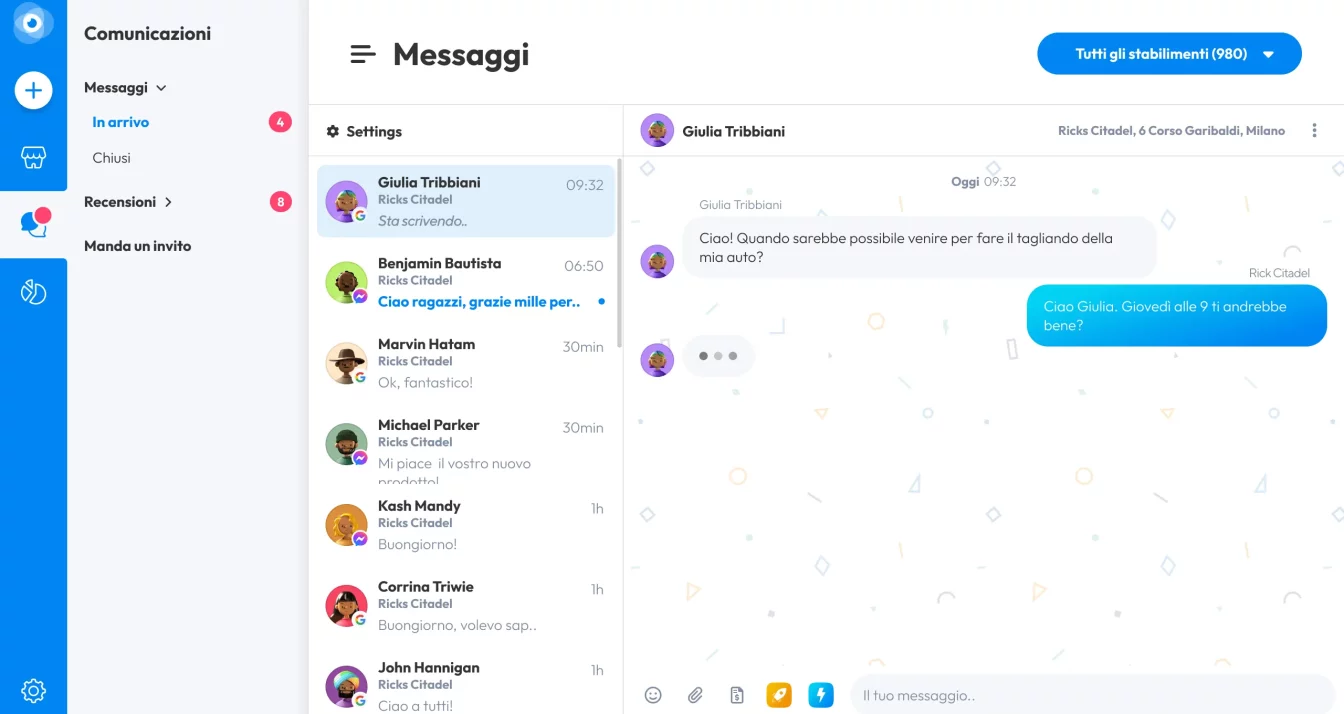Select the In arrivo inbox item
Screen dimensions: 1344x714
[x=120, y=122]
